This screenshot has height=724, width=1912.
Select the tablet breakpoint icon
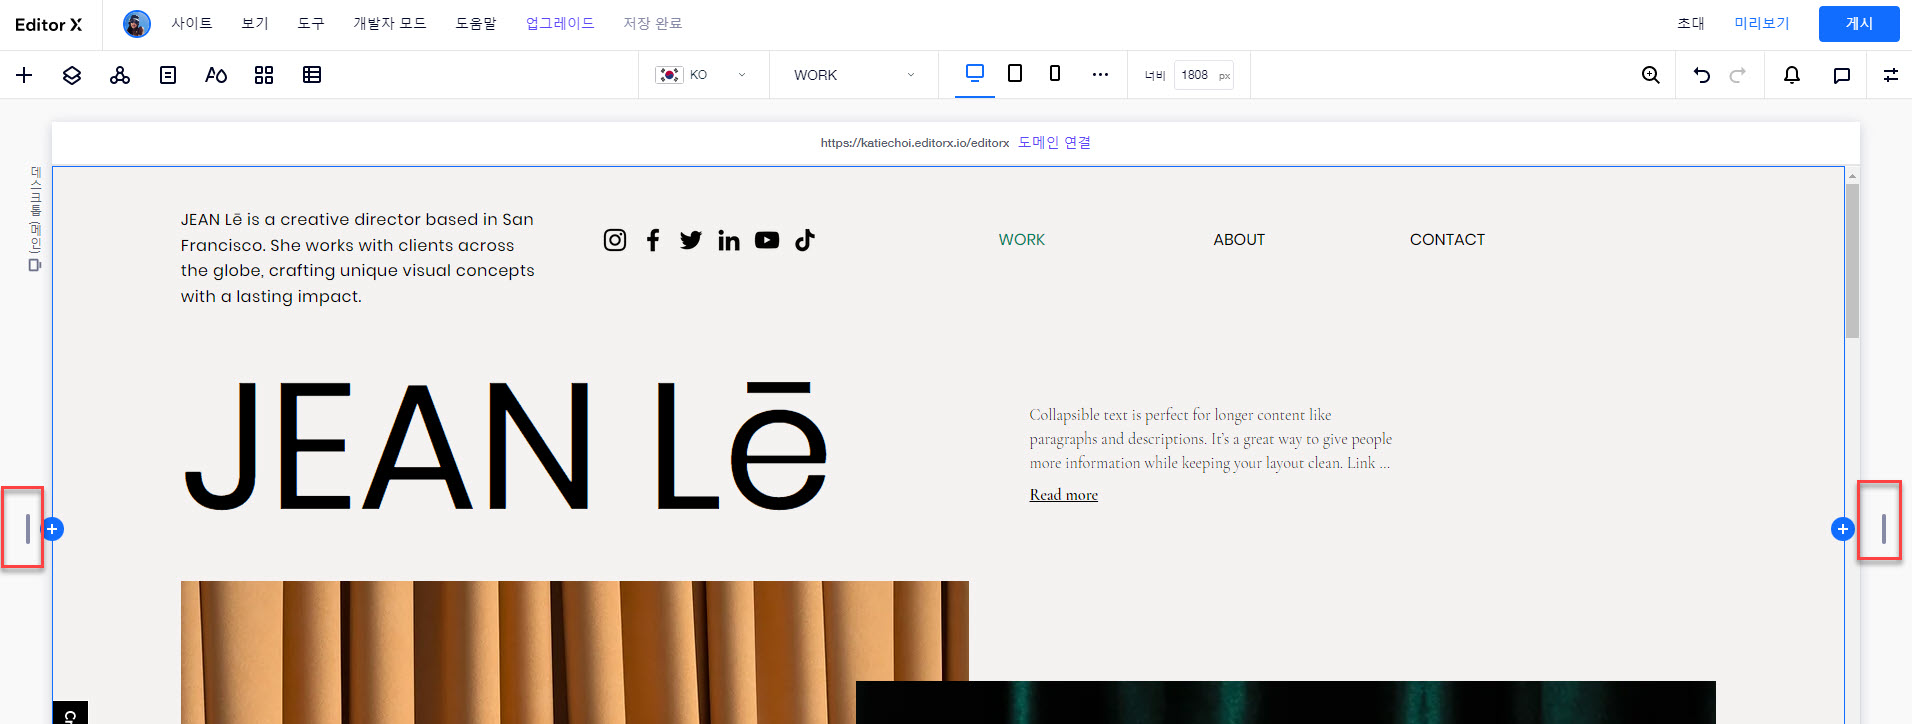point(1015,73)
